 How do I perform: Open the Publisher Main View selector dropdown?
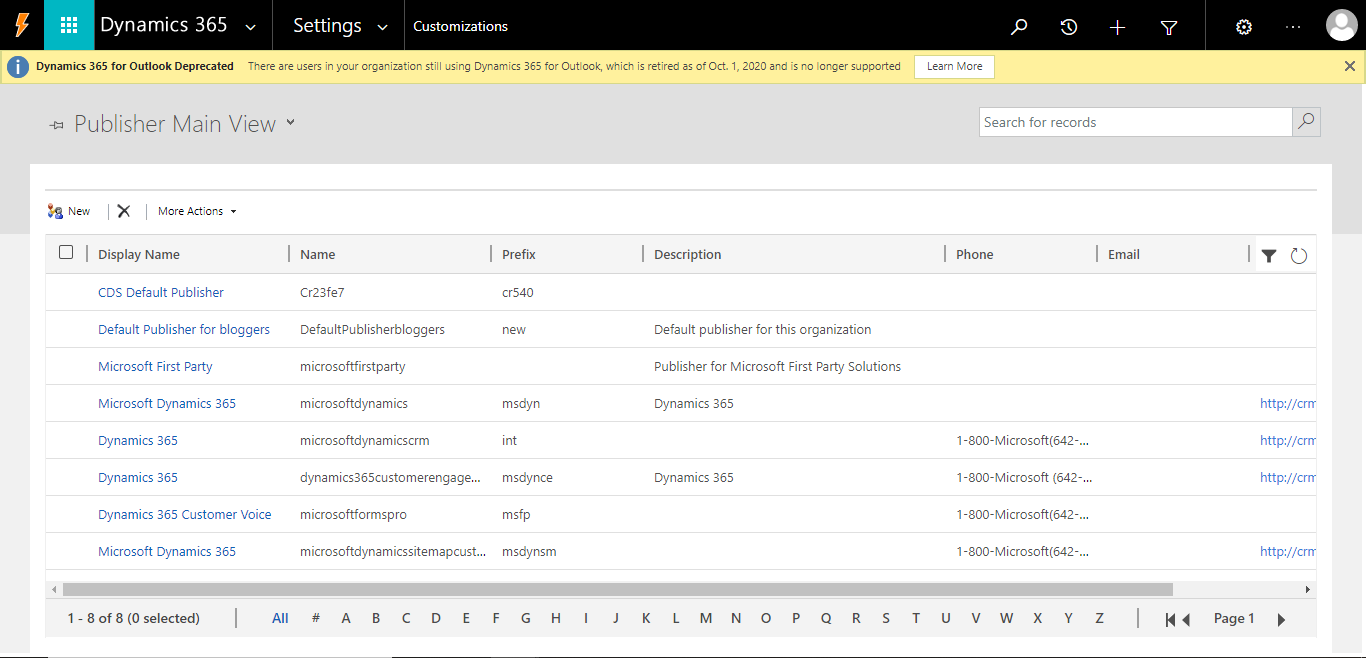click(x=291, y=122)
